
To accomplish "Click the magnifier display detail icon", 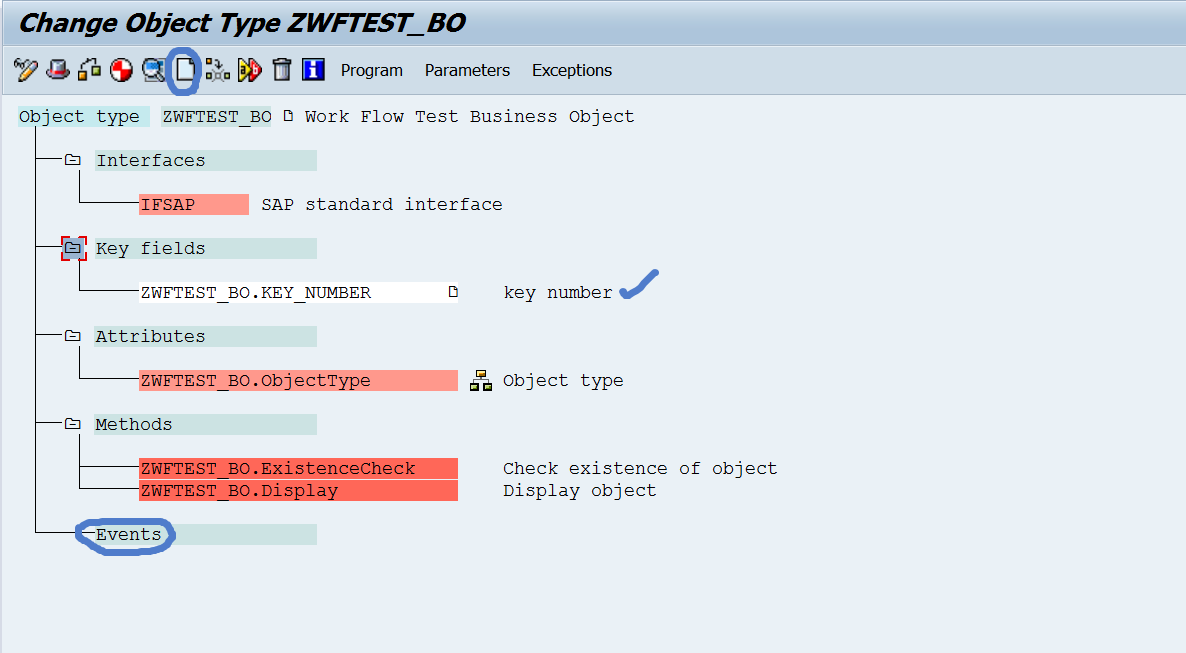I will (x=154, y=70).
